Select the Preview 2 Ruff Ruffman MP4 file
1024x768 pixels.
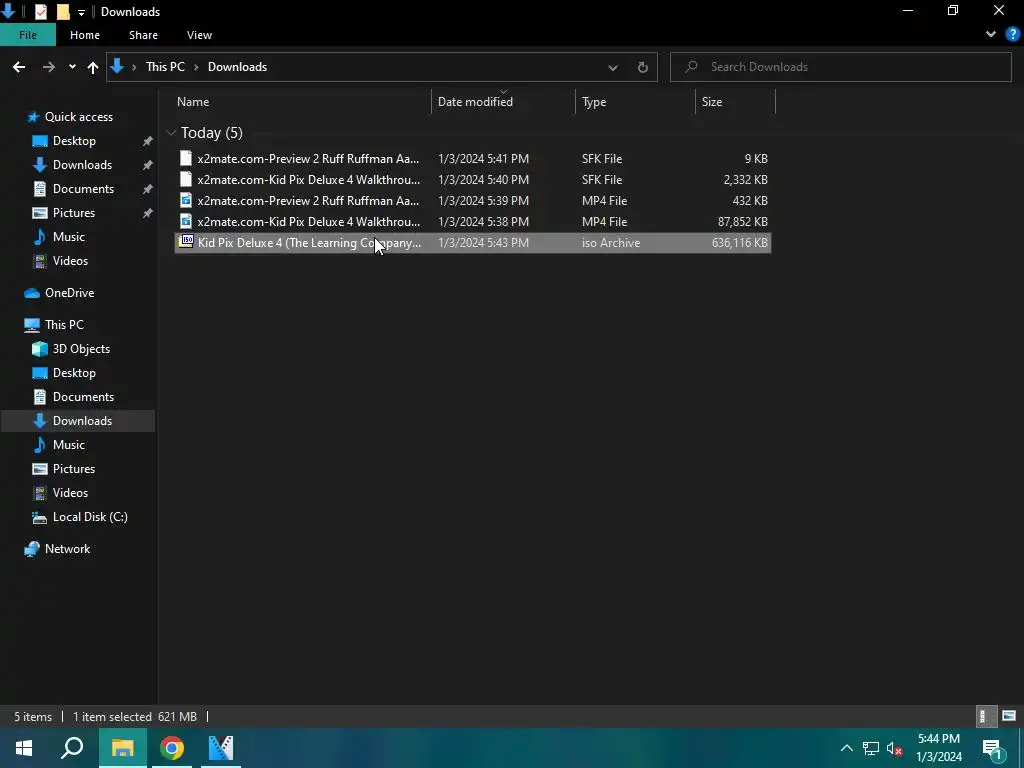click(473, 200)
